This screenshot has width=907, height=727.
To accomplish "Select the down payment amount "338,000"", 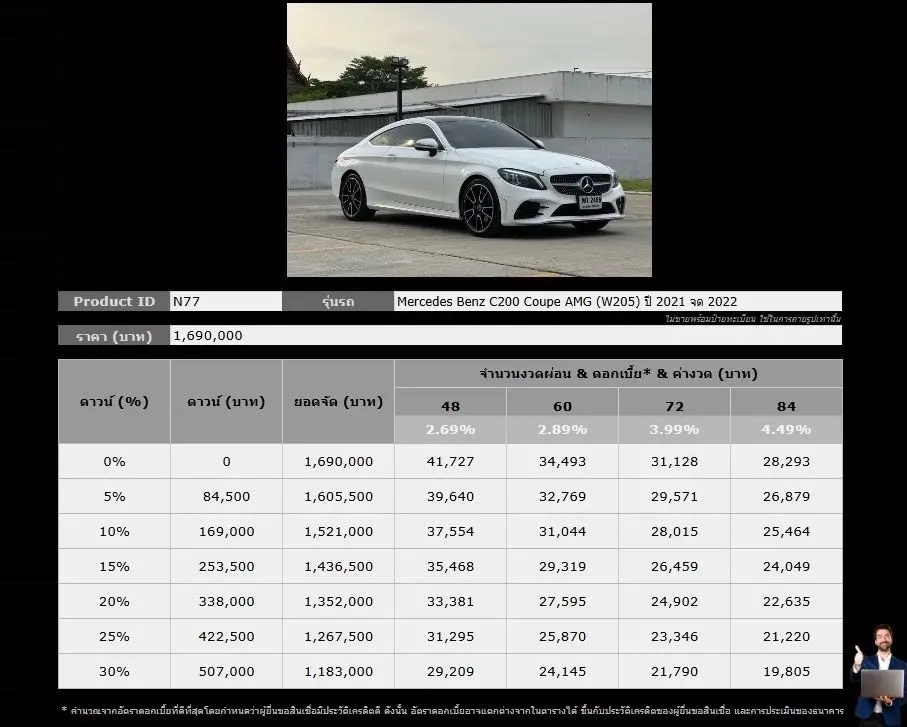I will pos(226,601).
